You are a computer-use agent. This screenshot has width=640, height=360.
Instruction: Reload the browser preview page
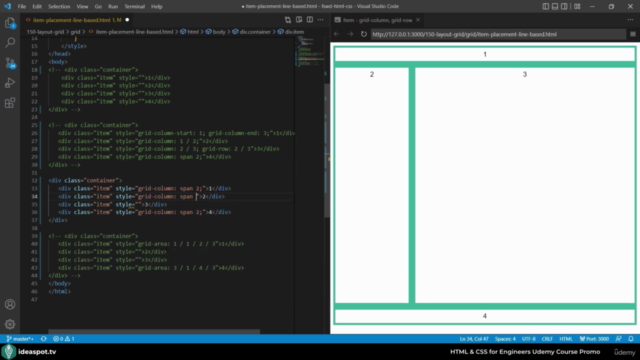[x=364, y=34]
